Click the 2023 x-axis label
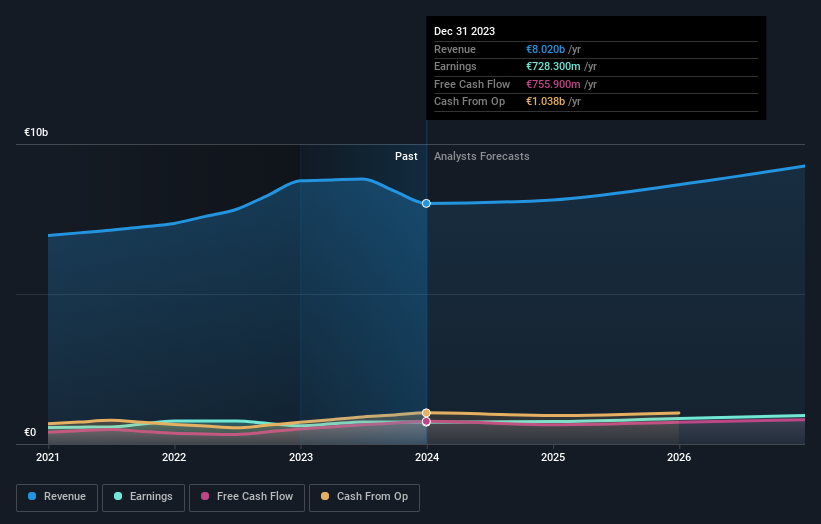The image size is (821, 524). (x=301, y=458)
